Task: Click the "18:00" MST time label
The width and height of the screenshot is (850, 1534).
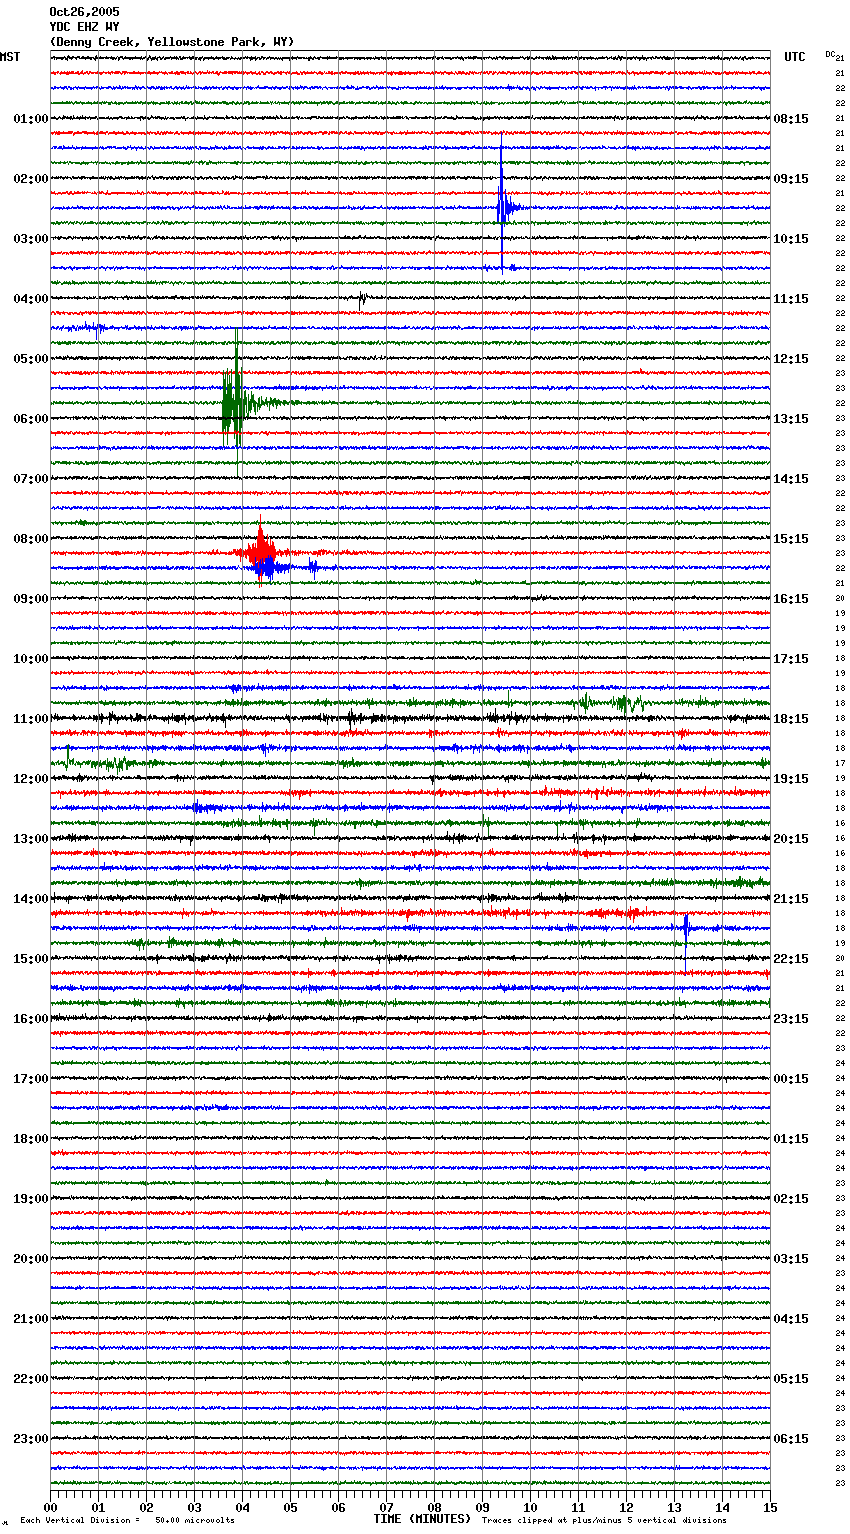Action: pos(30,1139)
